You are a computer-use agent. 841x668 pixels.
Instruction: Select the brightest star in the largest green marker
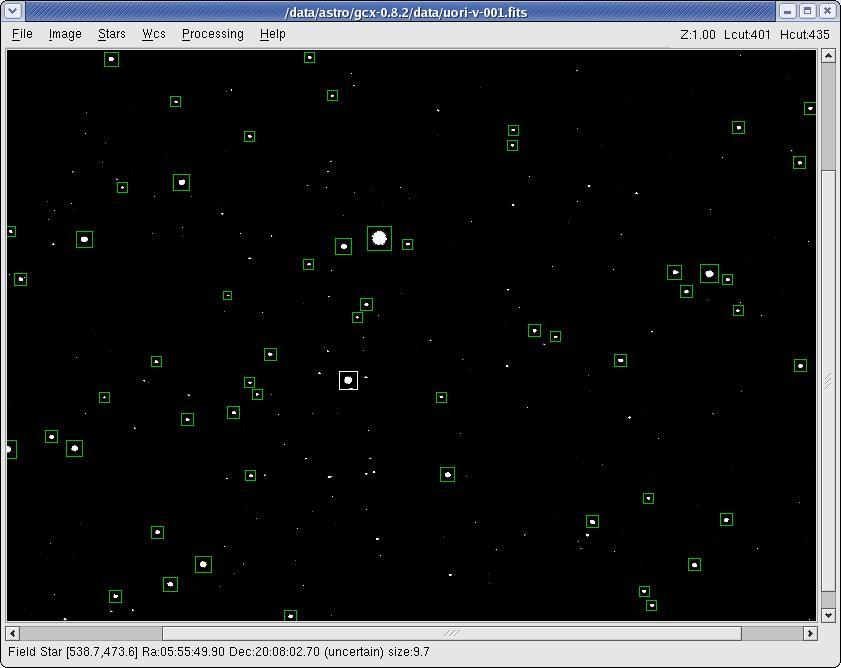pos(379,238)
